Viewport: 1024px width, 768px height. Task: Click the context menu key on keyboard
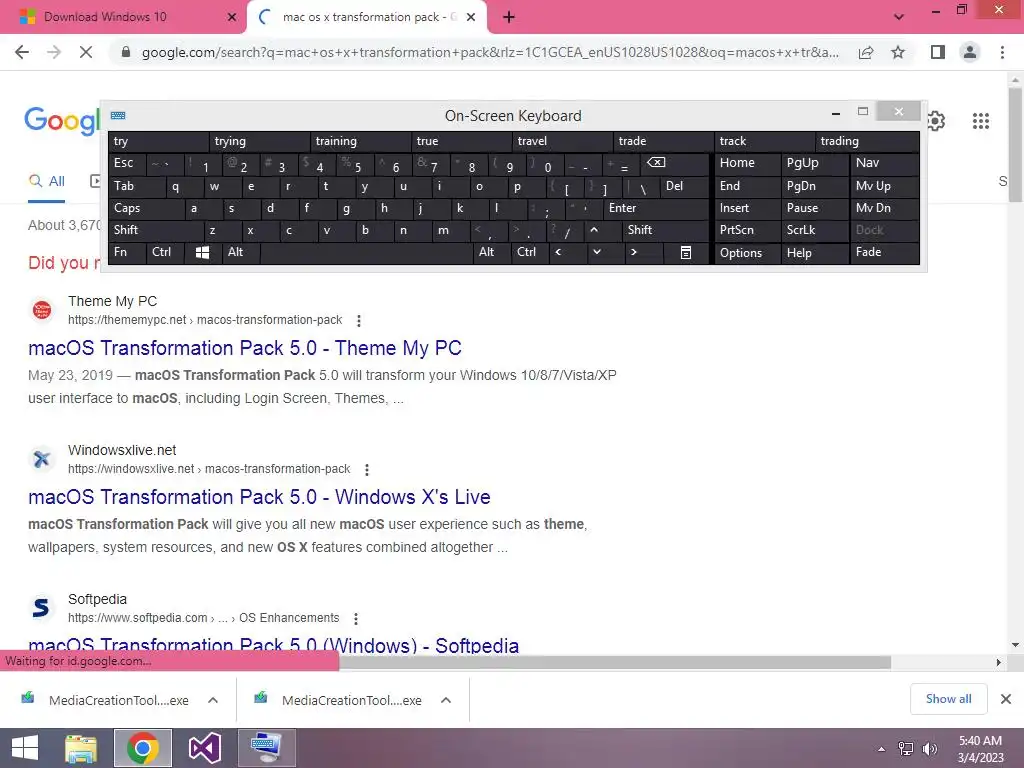[x=686, y=253]
